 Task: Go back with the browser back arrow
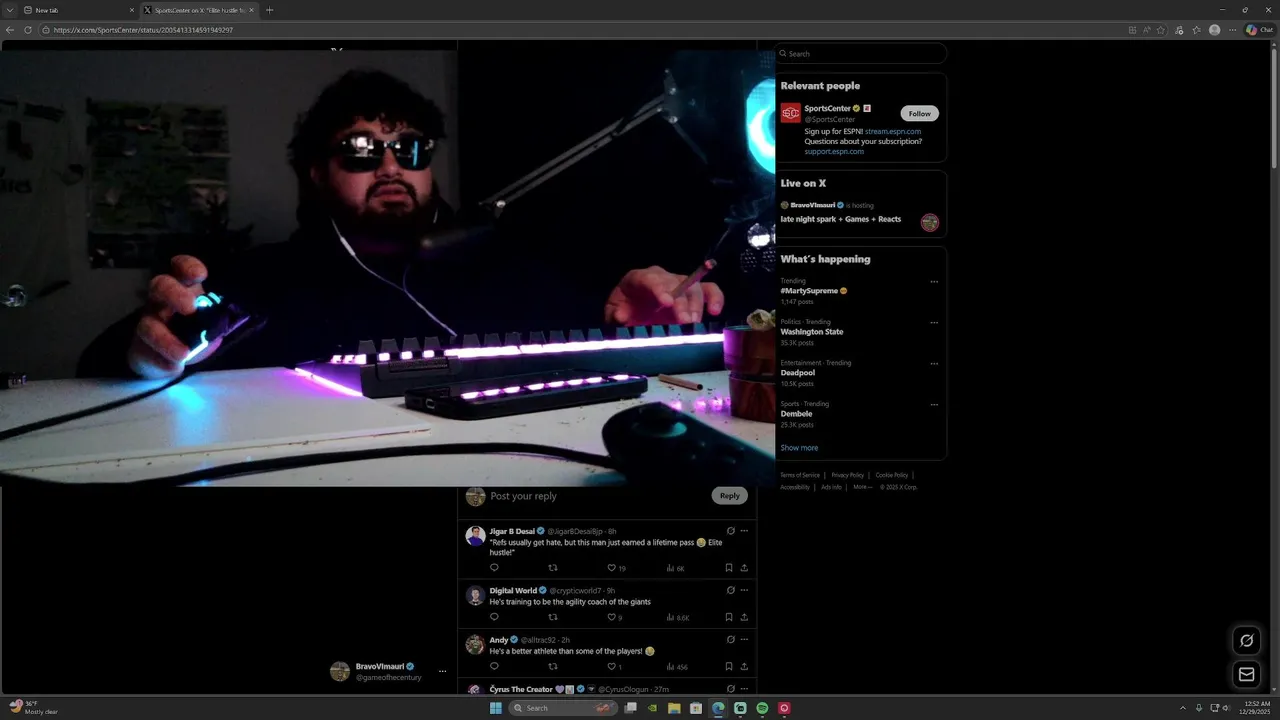point(10,30)
